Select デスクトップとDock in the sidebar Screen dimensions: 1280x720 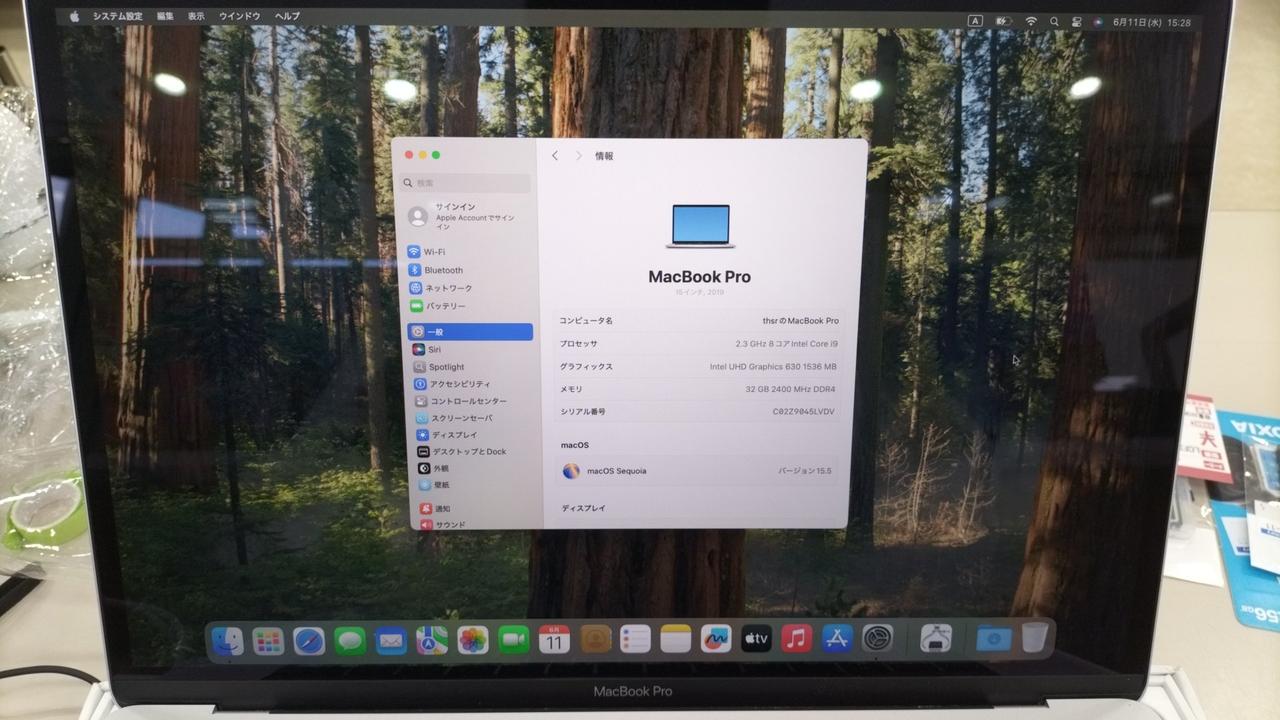coord(468,452)
